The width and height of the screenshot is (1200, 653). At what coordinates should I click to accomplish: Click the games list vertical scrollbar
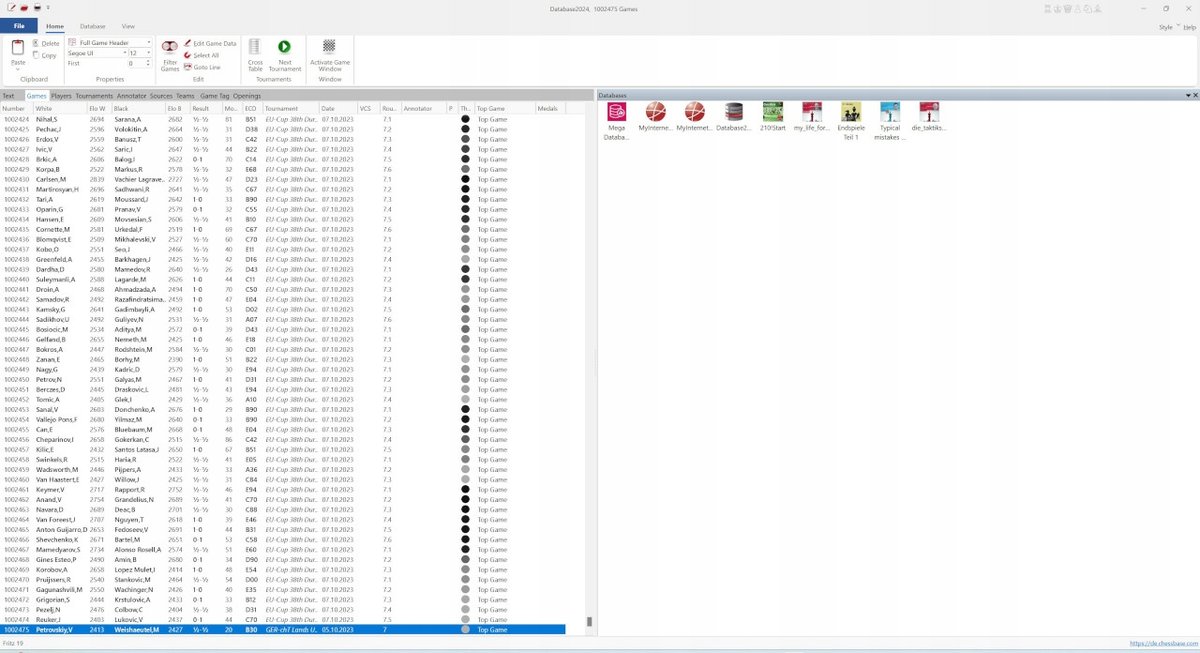click(589, 621)
